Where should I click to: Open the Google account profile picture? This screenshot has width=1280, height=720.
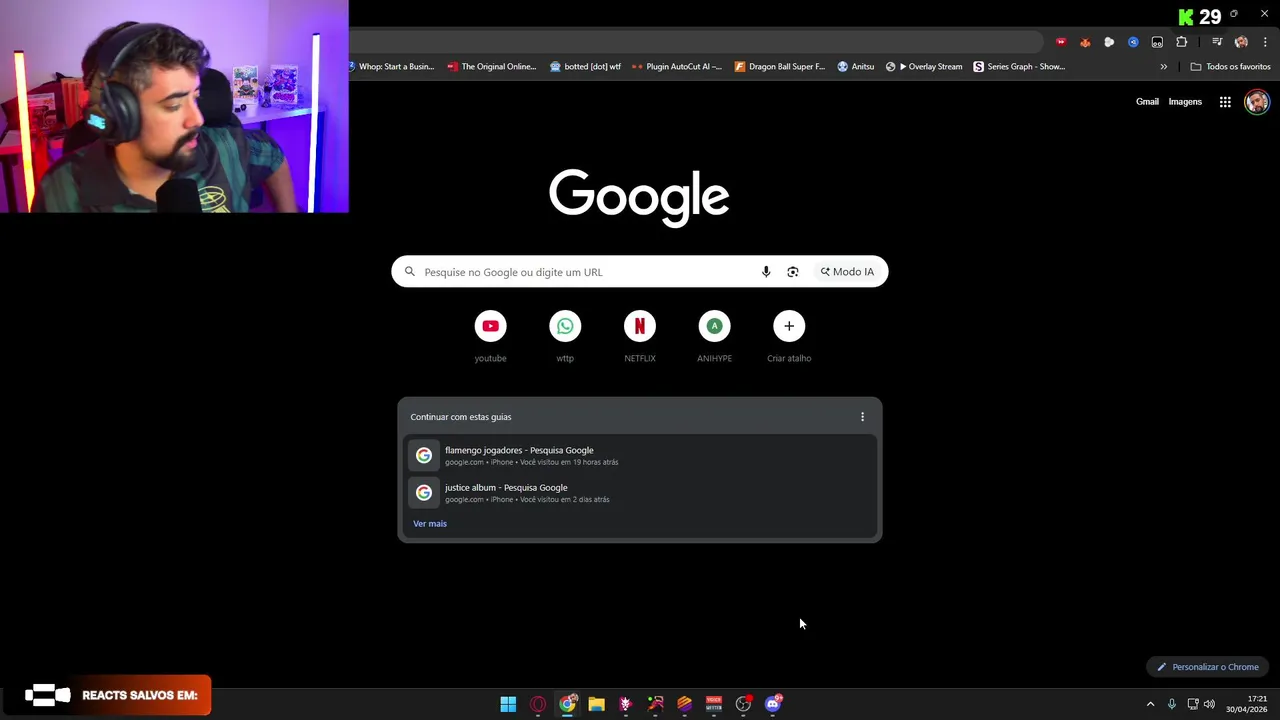coord(1257,102)
